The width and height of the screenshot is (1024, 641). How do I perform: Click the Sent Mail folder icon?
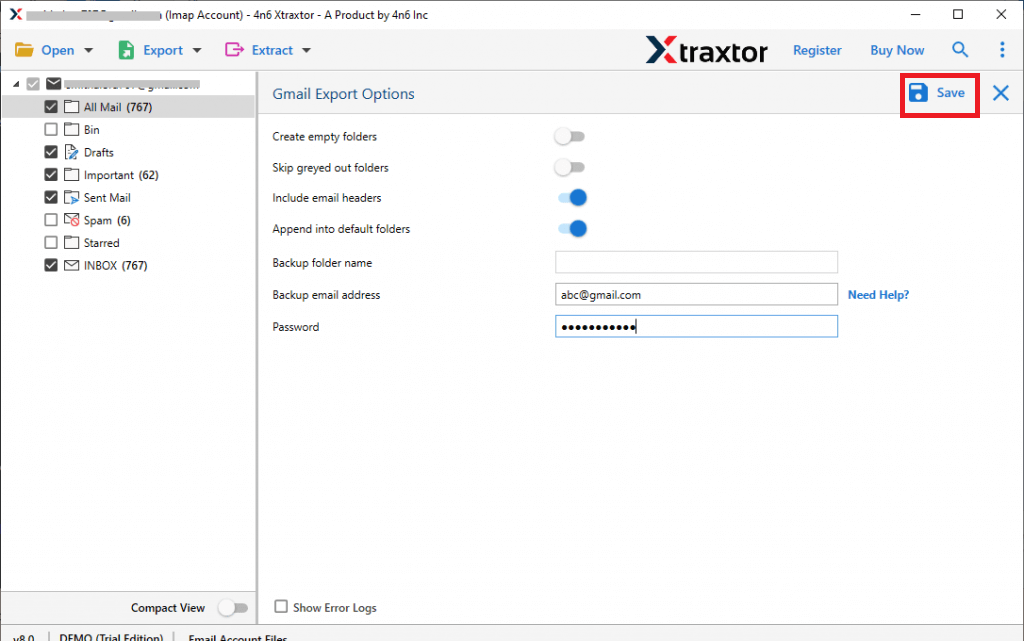pos(72,197)
